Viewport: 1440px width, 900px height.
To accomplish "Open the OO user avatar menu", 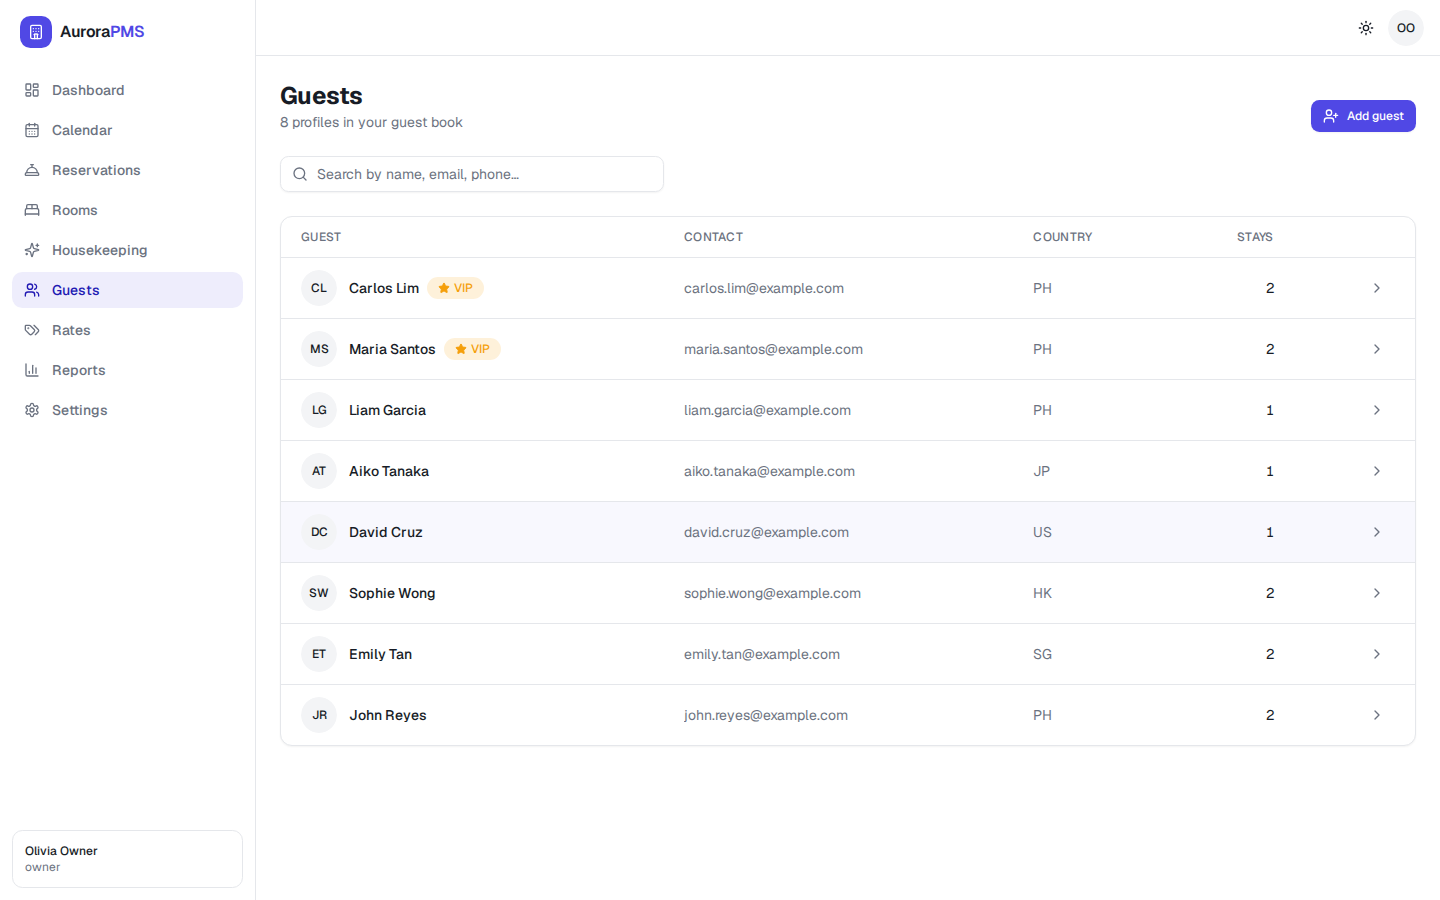I will tap(1406, 28).
